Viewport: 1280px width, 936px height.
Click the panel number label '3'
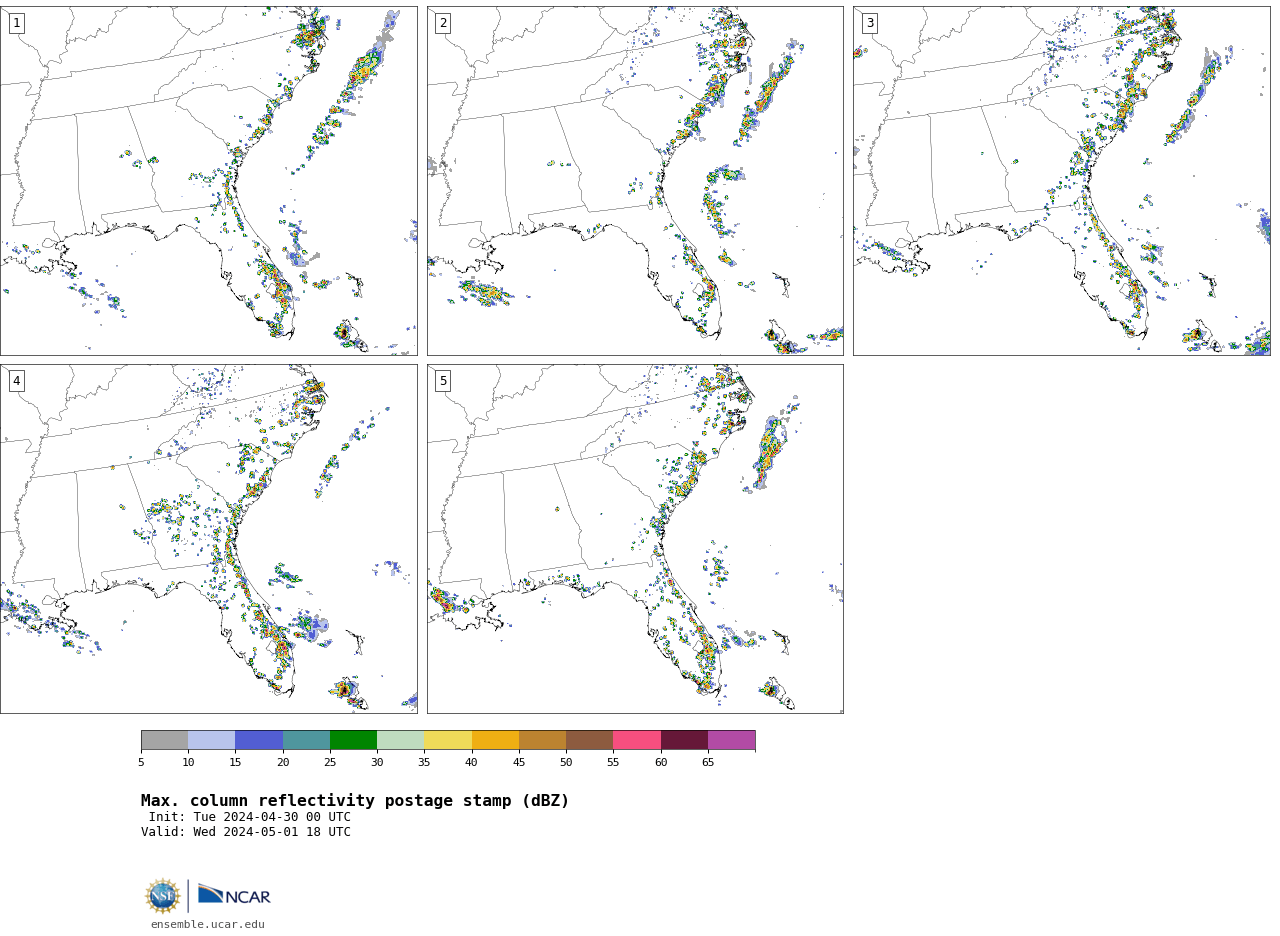870,23
